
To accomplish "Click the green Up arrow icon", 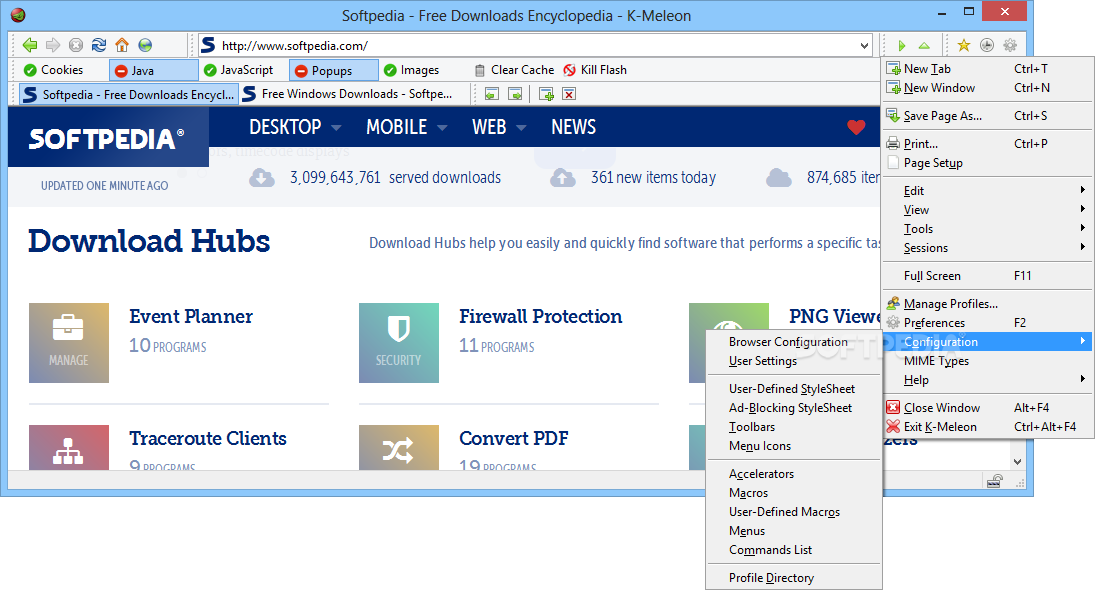I will tap(924, 45).
